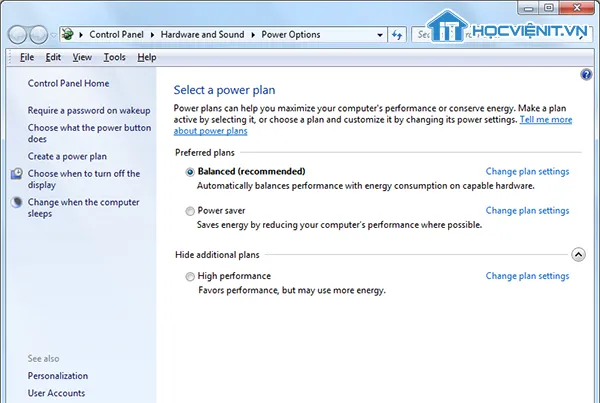
Task: Click shield icon next to turn off display
Action: coord(17,174)
